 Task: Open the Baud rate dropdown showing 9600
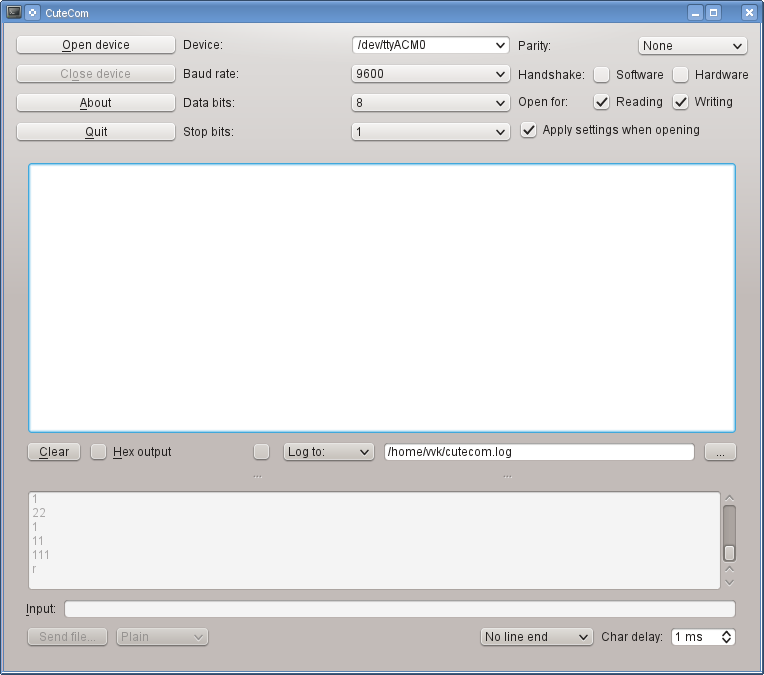pos(430,74)
